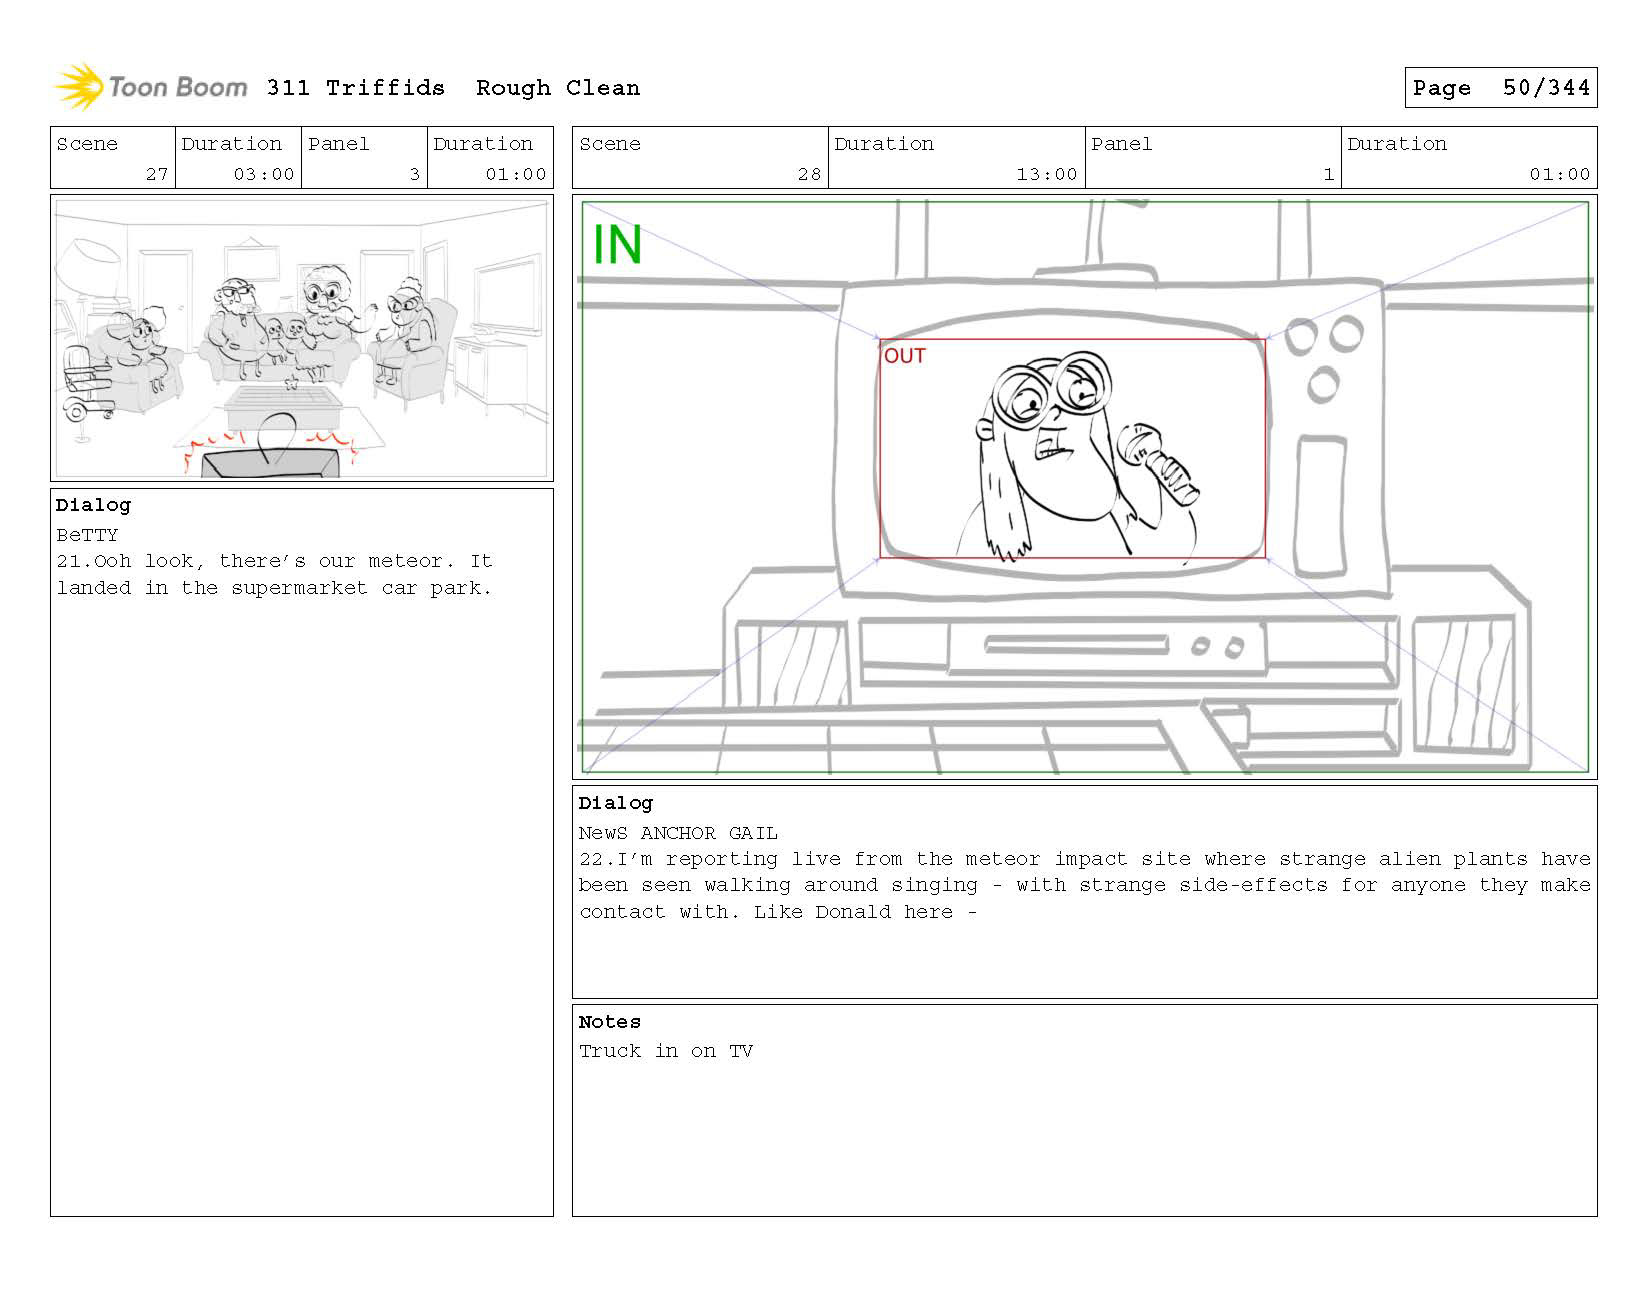The image size is (1648, 1293).
Task: Select the title "311 Triffids Rough Clean"
Action: click(x=453, y=88)
